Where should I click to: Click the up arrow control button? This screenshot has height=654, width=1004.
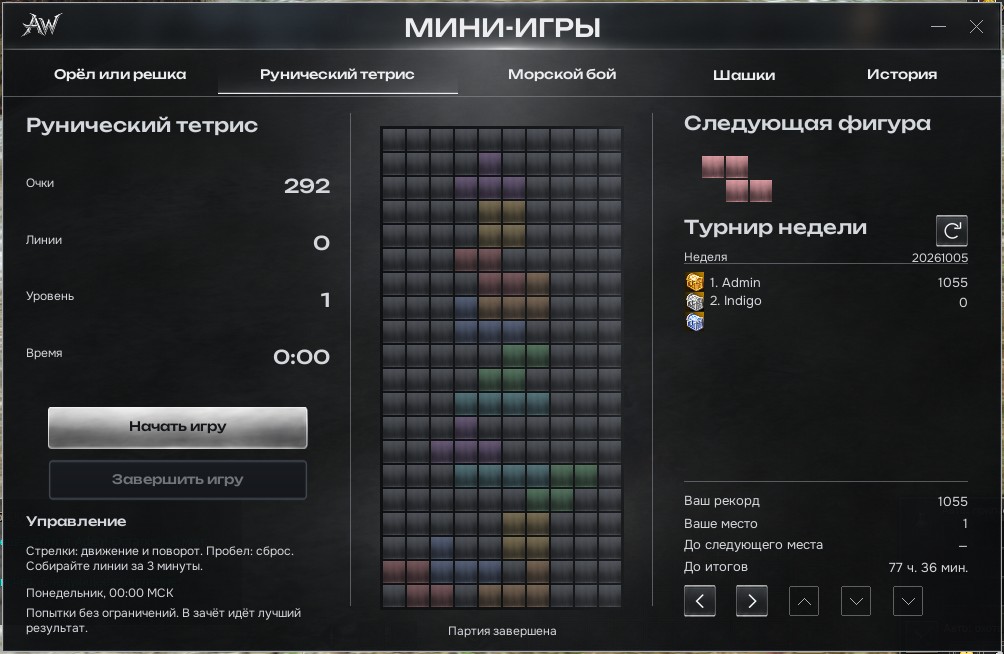[x=804, y=601]
